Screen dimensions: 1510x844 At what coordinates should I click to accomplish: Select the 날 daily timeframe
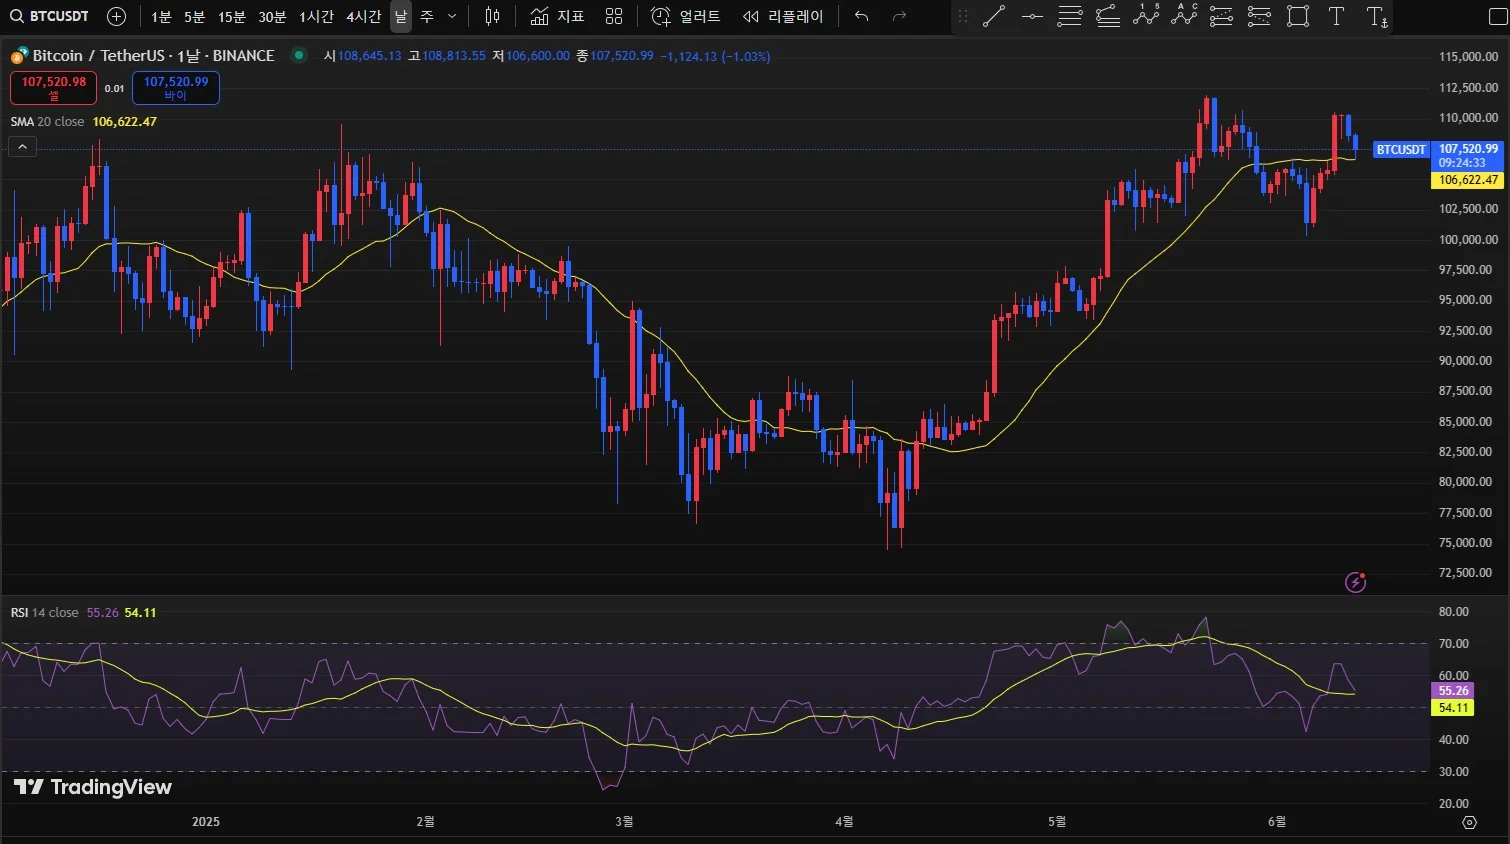pos(401,16)
